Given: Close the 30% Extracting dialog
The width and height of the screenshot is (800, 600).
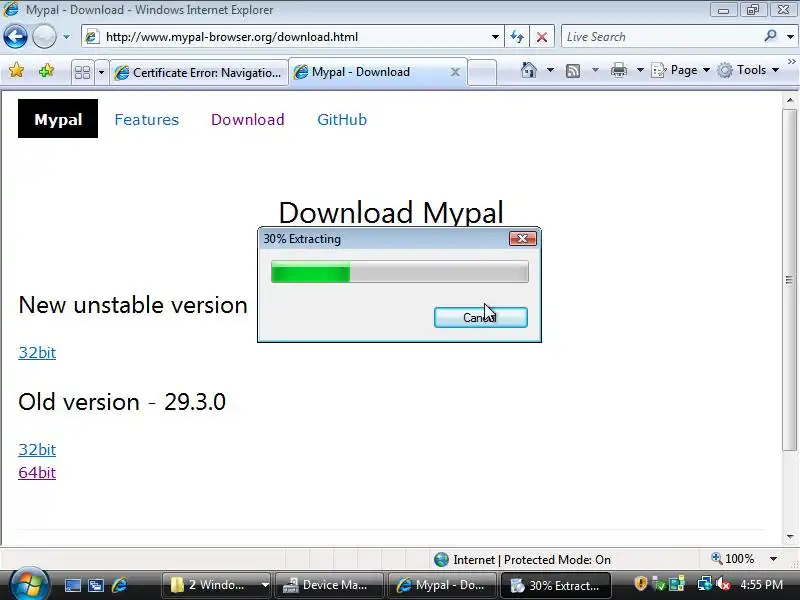Looking at the screenshot, I should coord(522,238).
